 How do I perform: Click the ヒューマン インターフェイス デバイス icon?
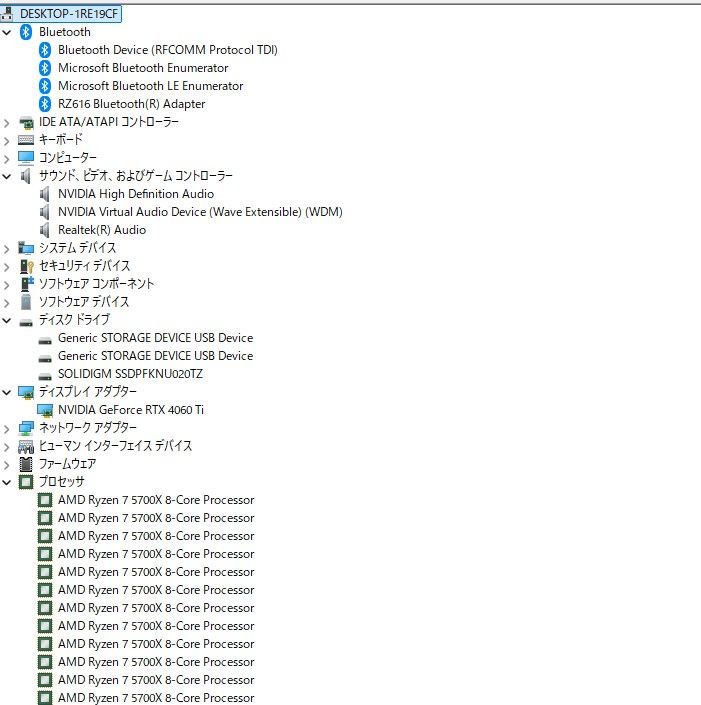(x=26, y=446)
